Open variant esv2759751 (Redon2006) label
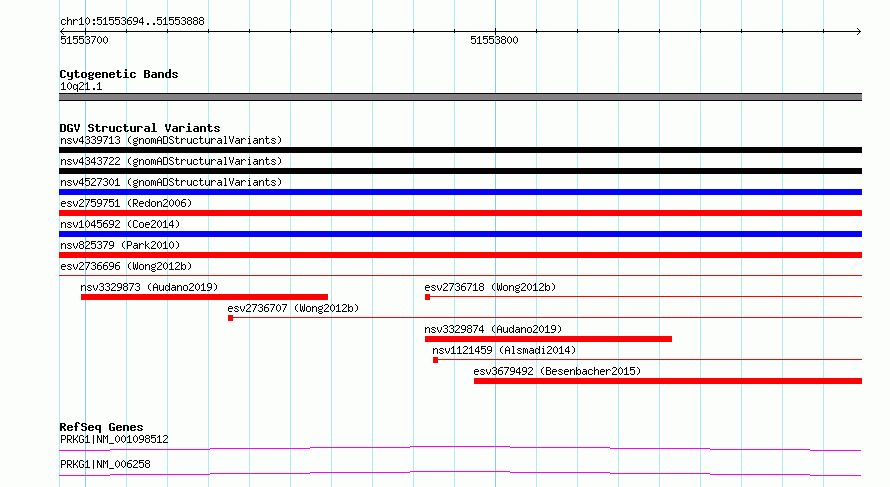 click(126, 203)
